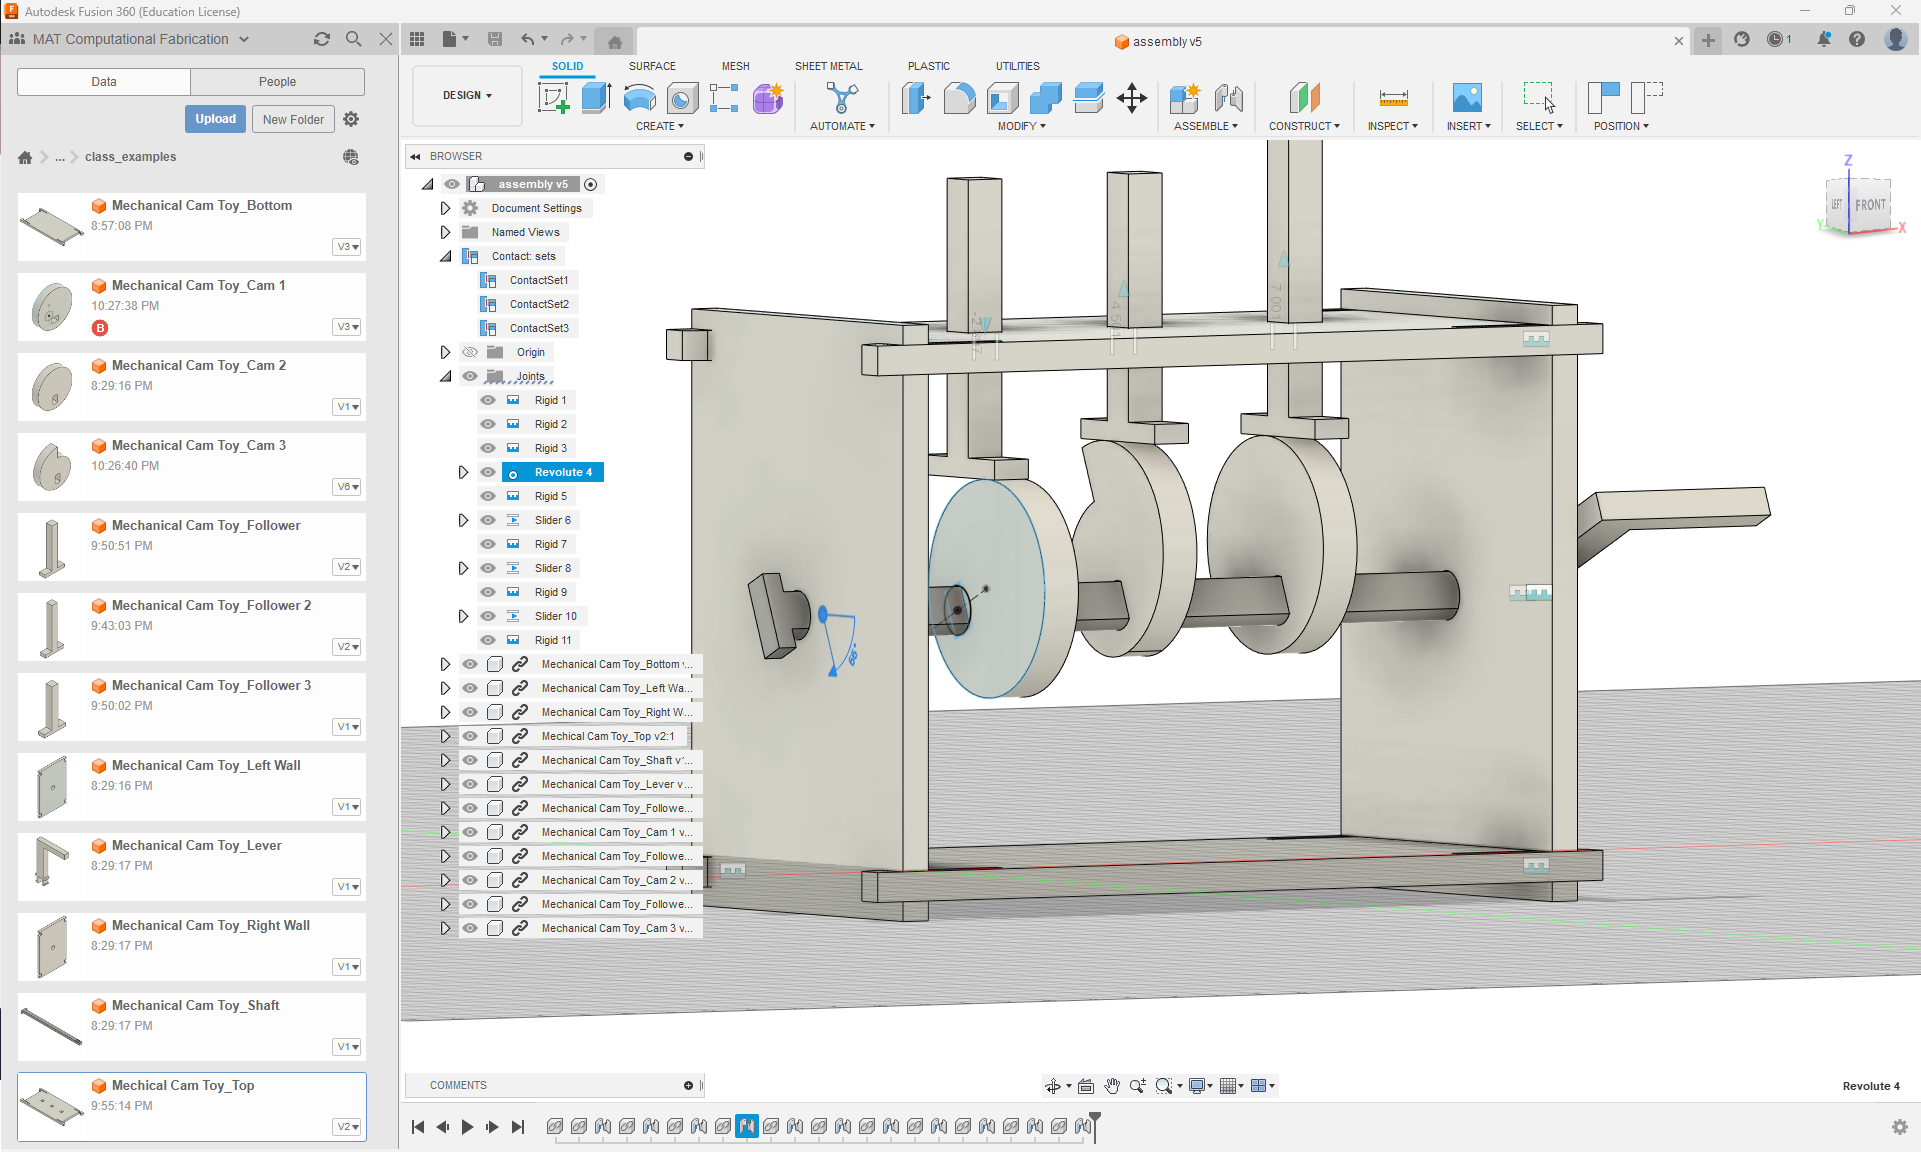Toggle visibility of Origin folder
The image size is (1921, 1152).
[x=470, y=352]
